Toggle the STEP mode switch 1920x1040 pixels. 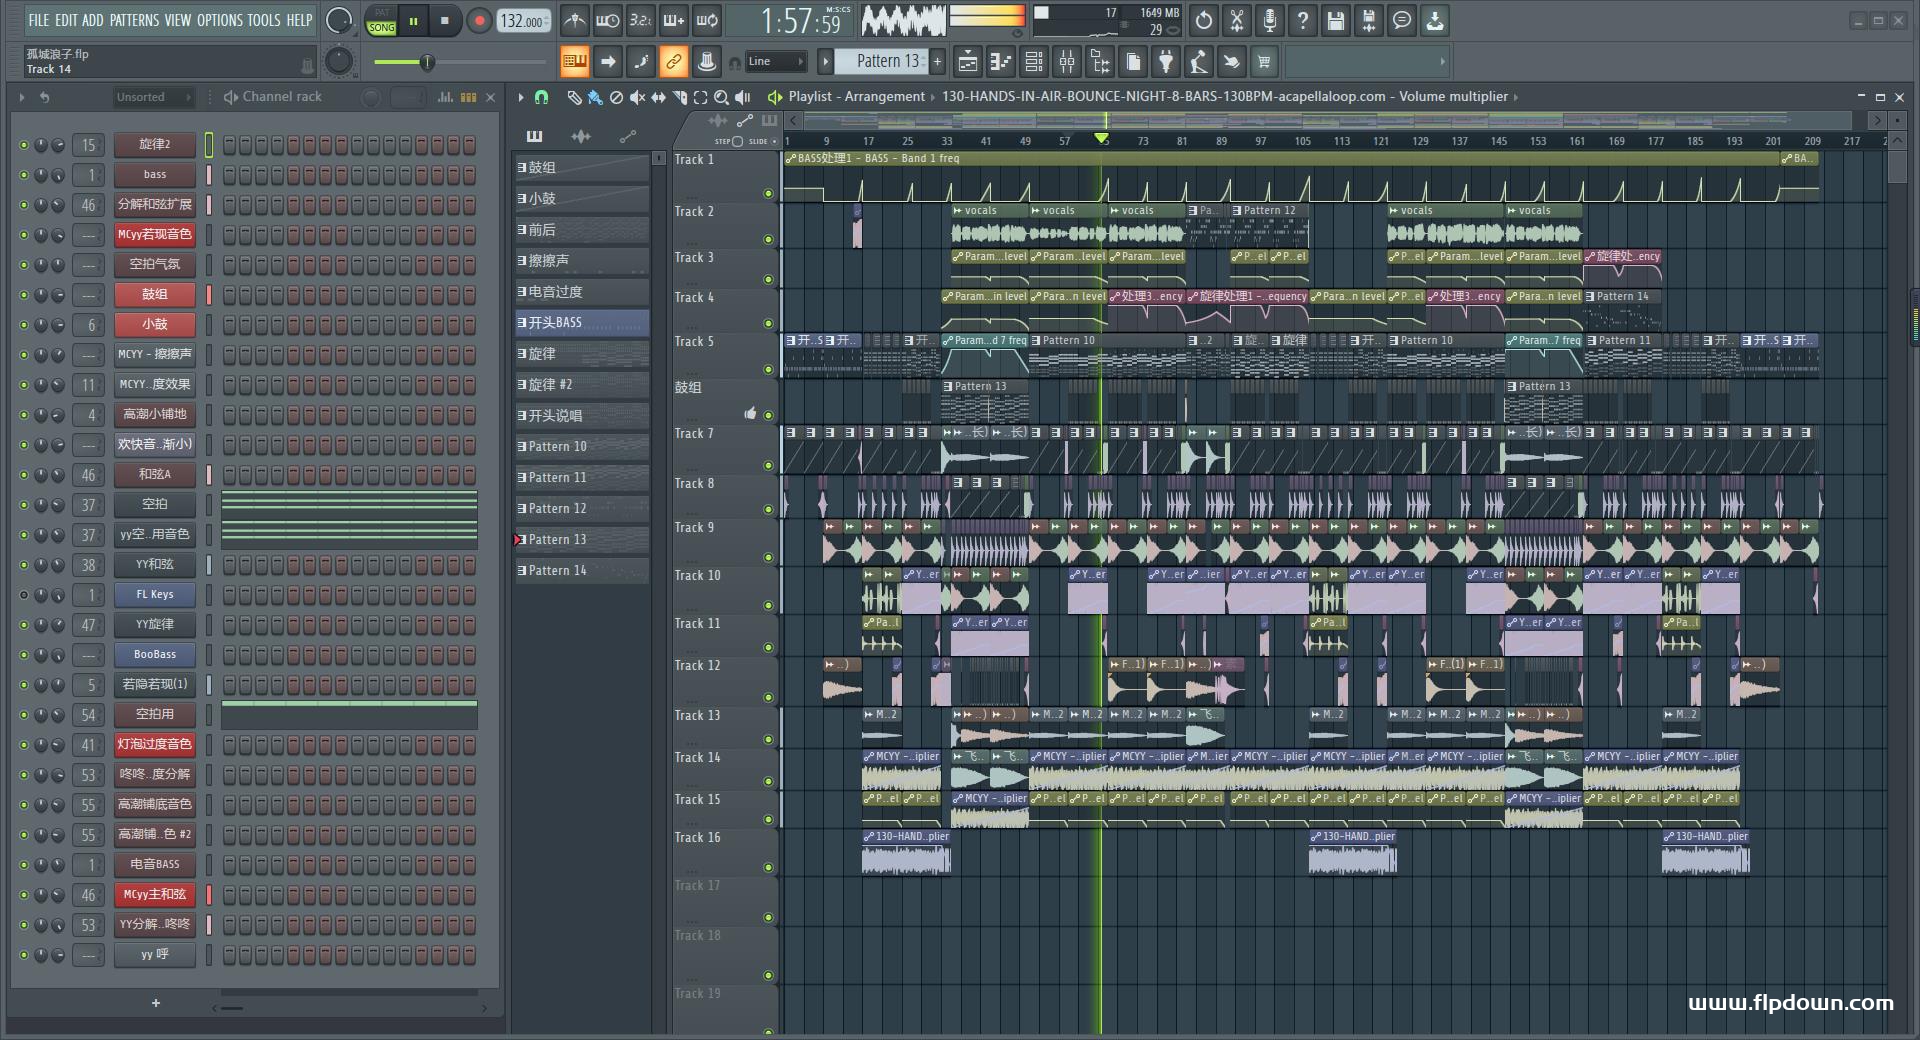736,141
